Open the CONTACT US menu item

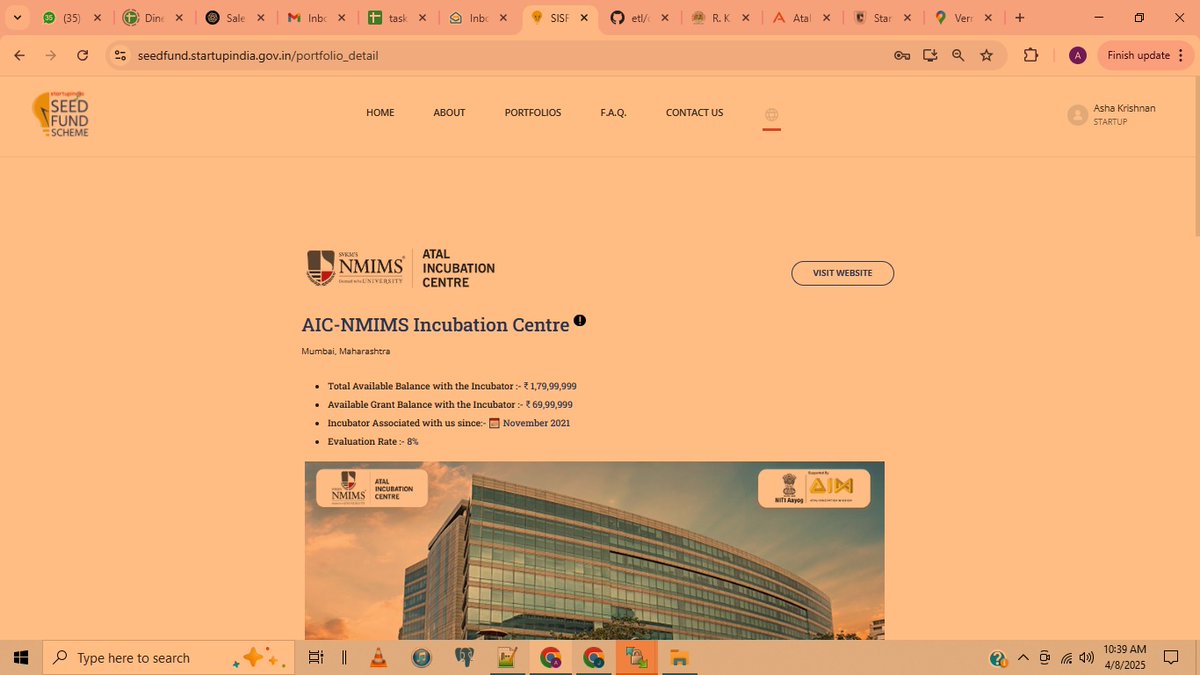coord(694,113)
